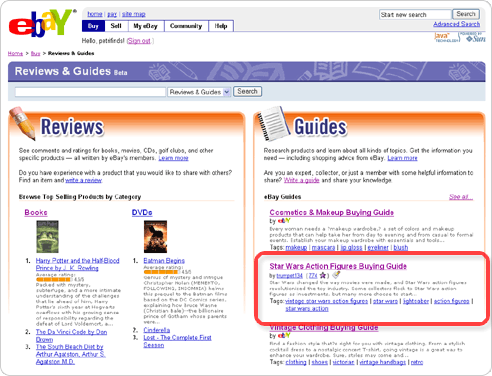
Task: Open Star Wars Action Figures Buying Guide
Action: click(338, 266)
